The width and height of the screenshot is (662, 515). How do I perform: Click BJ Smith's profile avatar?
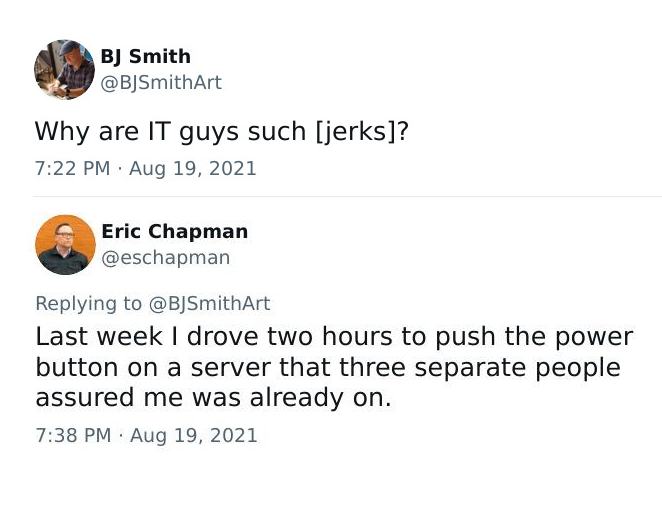point(64,70)
